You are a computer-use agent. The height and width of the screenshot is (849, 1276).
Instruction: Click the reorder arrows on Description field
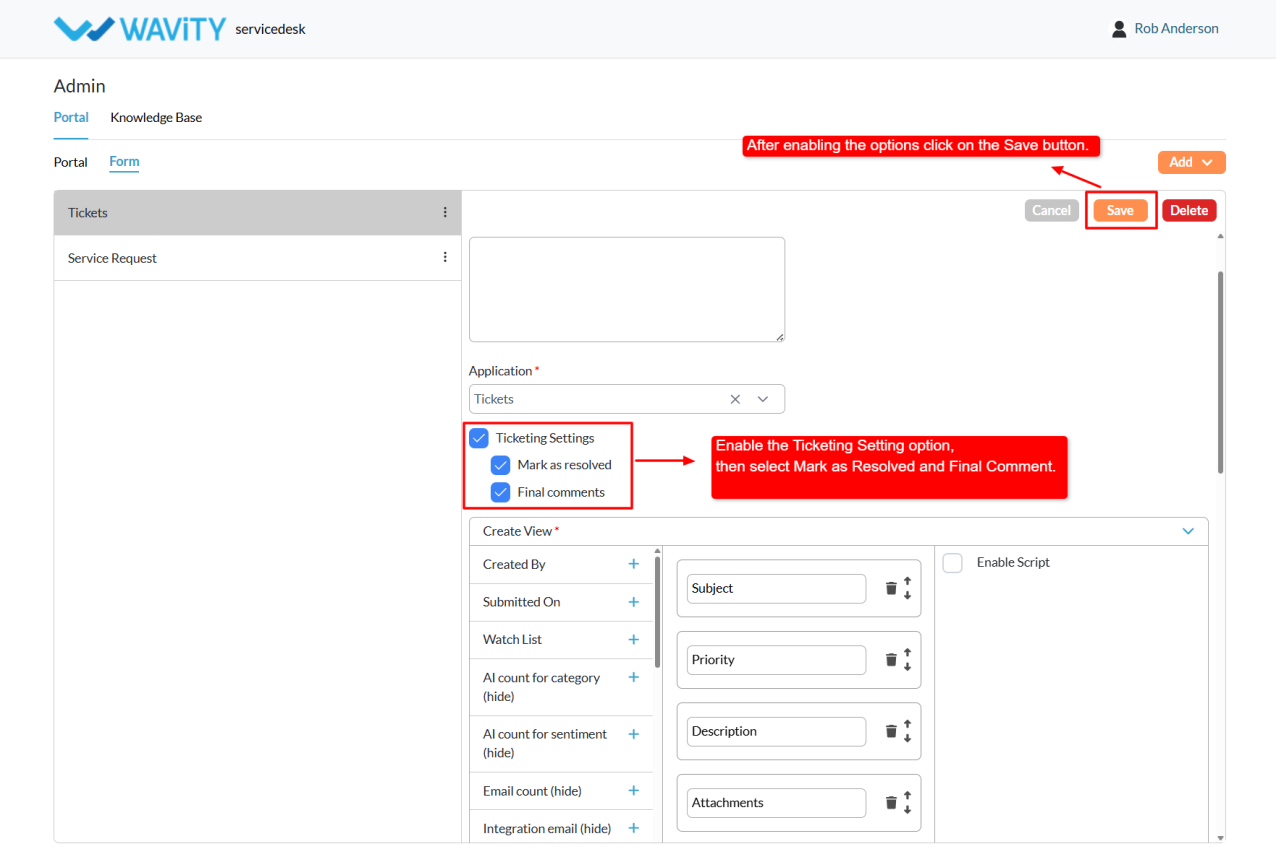pos(907,731)
